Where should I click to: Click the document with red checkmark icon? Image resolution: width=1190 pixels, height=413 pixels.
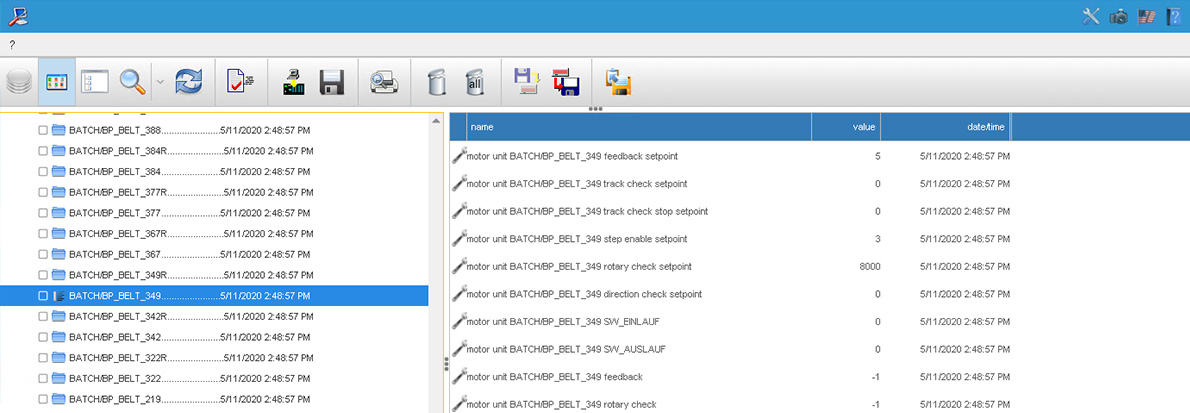click(x=241, y=81)
